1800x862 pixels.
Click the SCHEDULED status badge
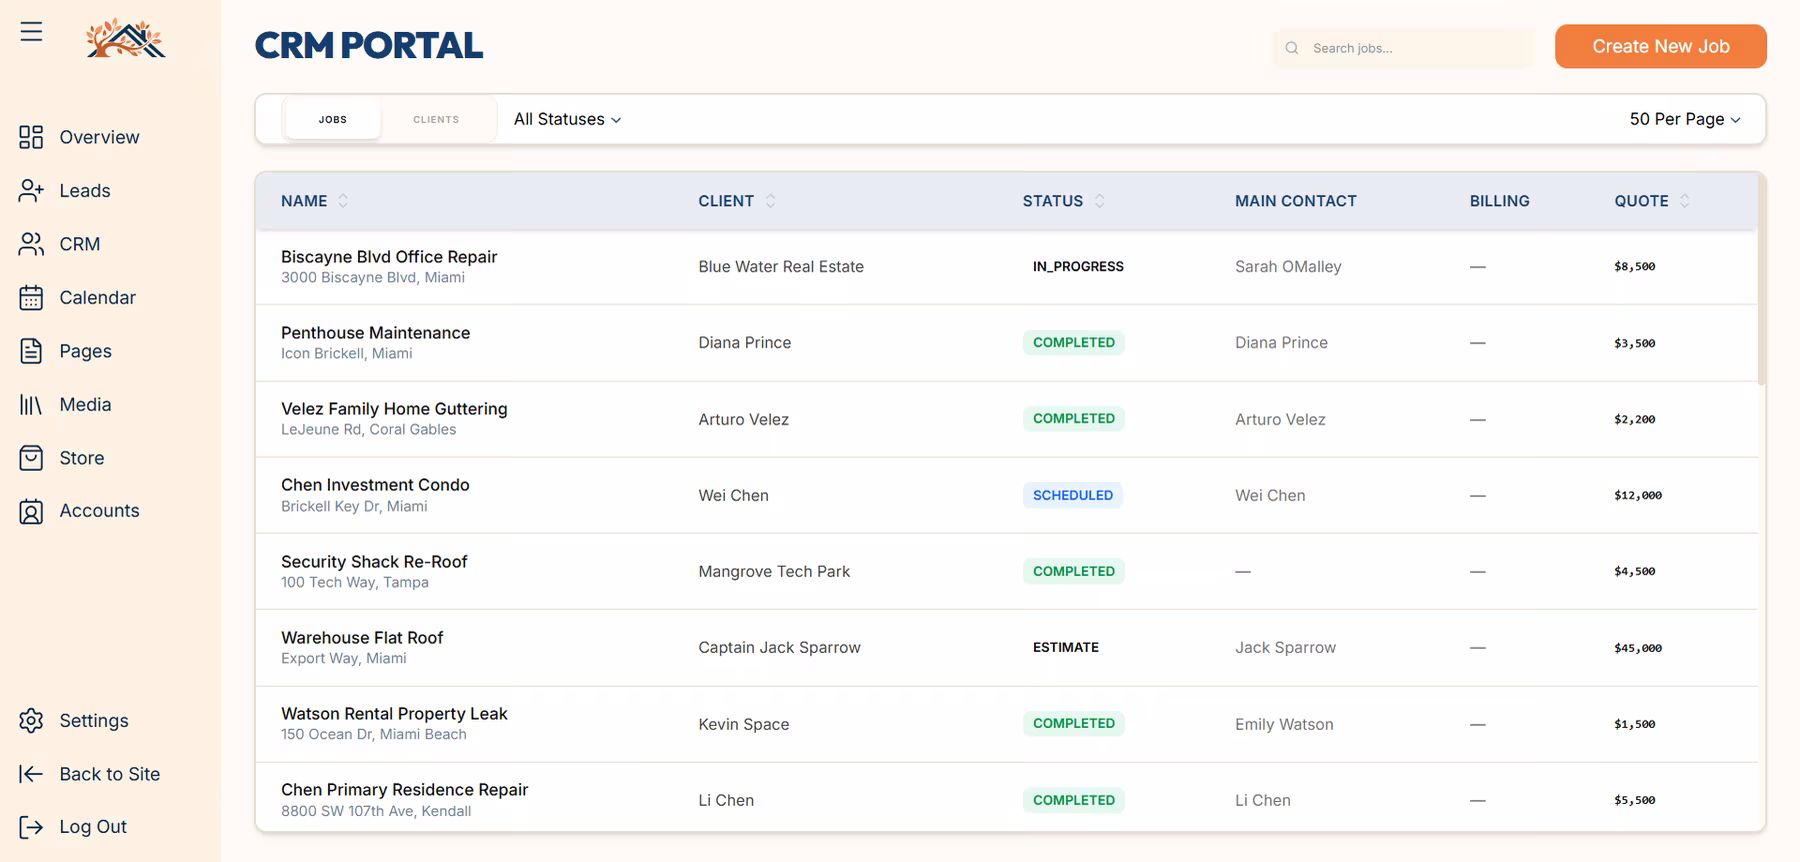pyautogui.click(x=1072, y=495)
